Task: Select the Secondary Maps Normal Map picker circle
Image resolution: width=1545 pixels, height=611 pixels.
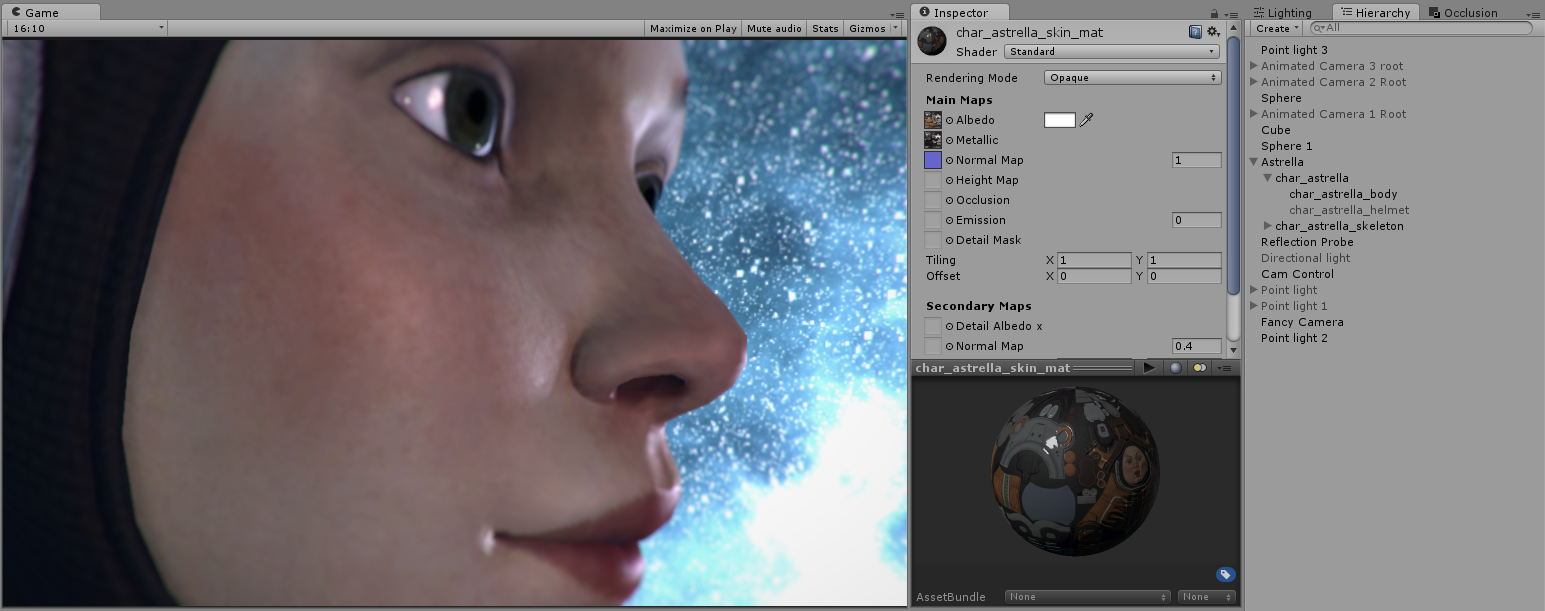Action: pos(950,346)
